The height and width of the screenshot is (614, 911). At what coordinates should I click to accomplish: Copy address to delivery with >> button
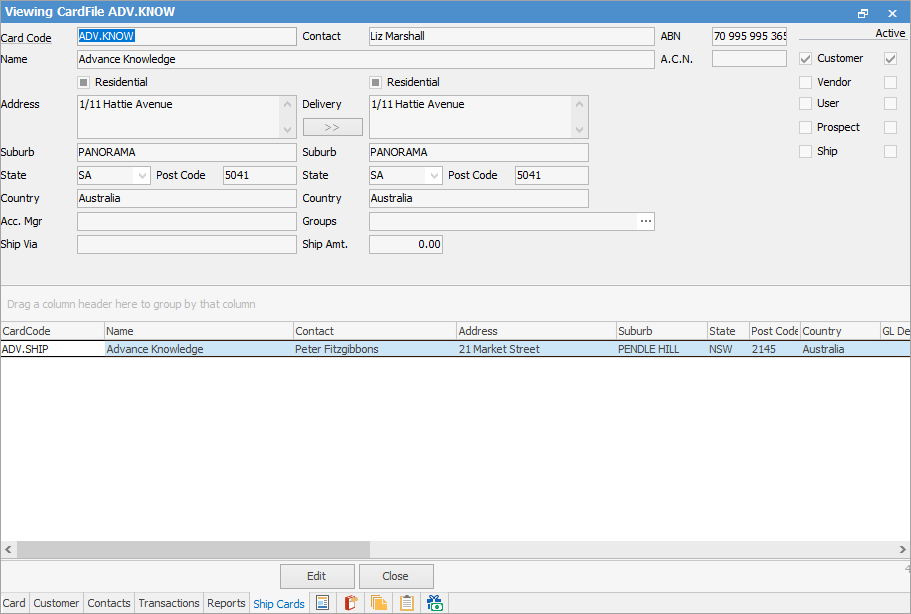332,127
